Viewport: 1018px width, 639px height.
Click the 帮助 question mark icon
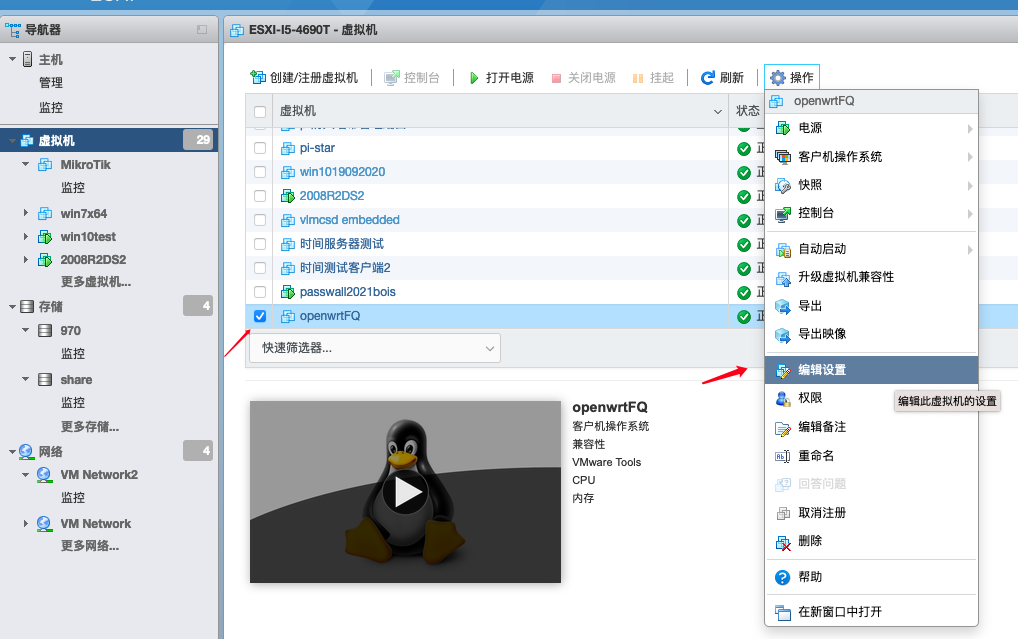tap(783, 577)
